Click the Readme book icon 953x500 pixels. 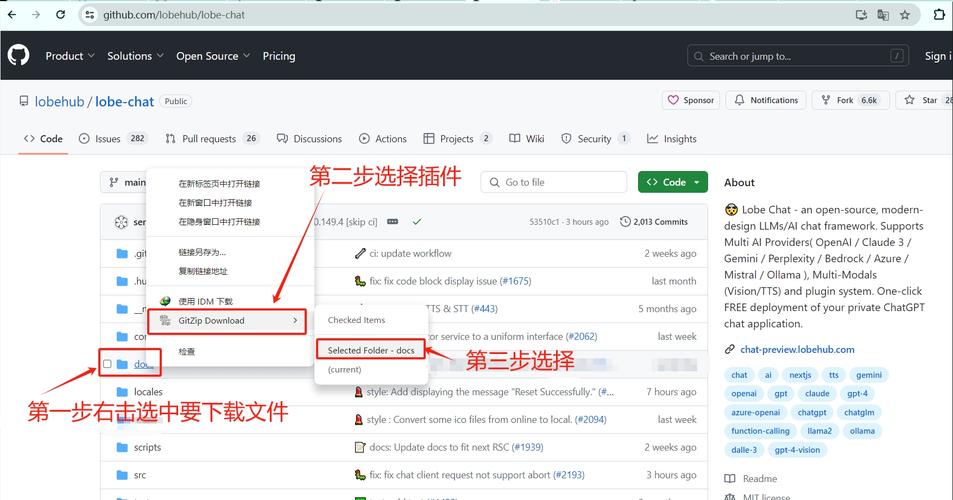tap(732, 479)
